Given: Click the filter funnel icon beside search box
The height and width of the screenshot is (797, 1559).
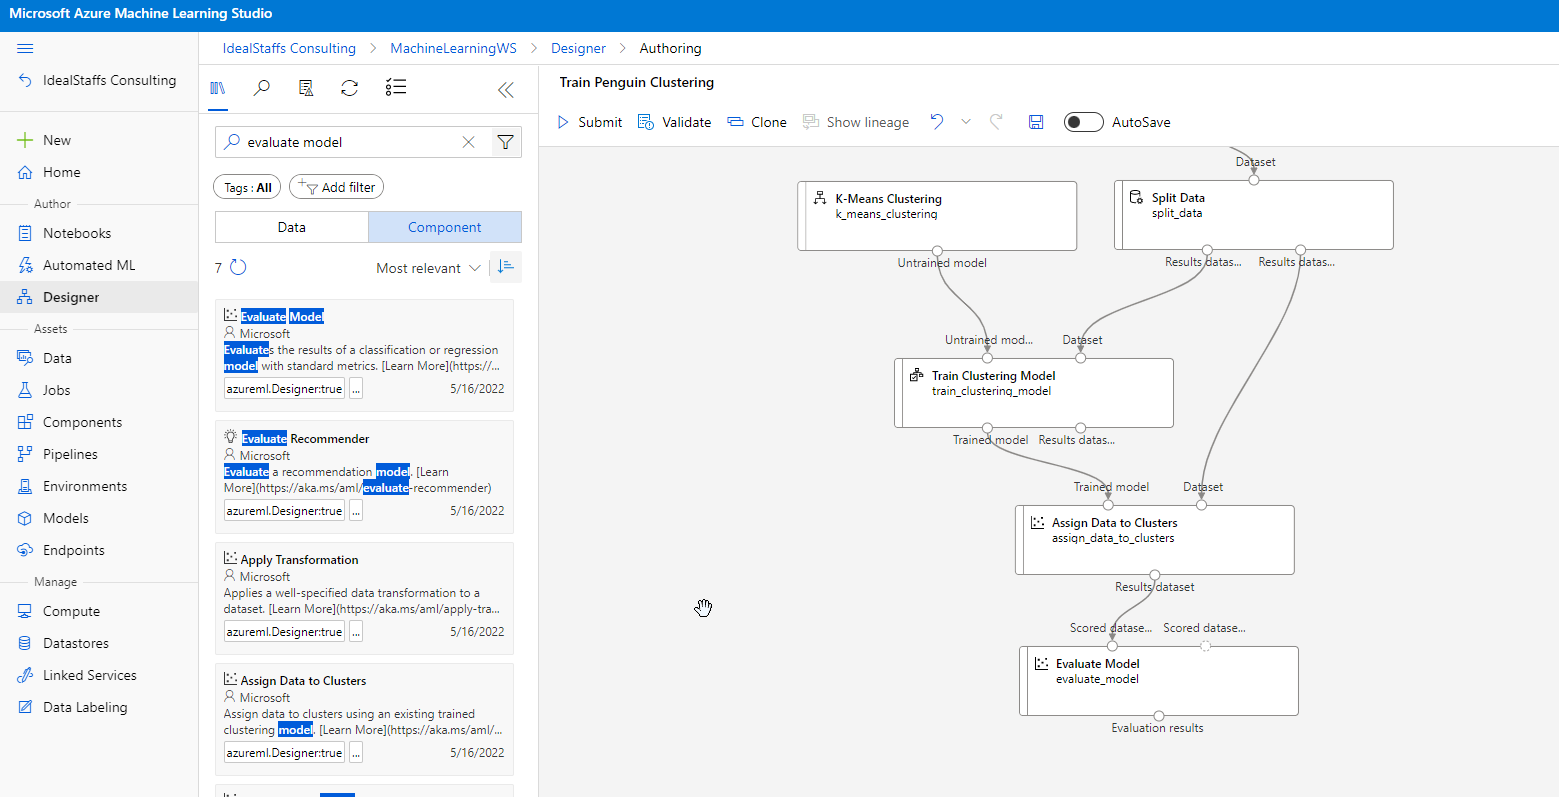Looking at the screenshot, I should [506, 142].
